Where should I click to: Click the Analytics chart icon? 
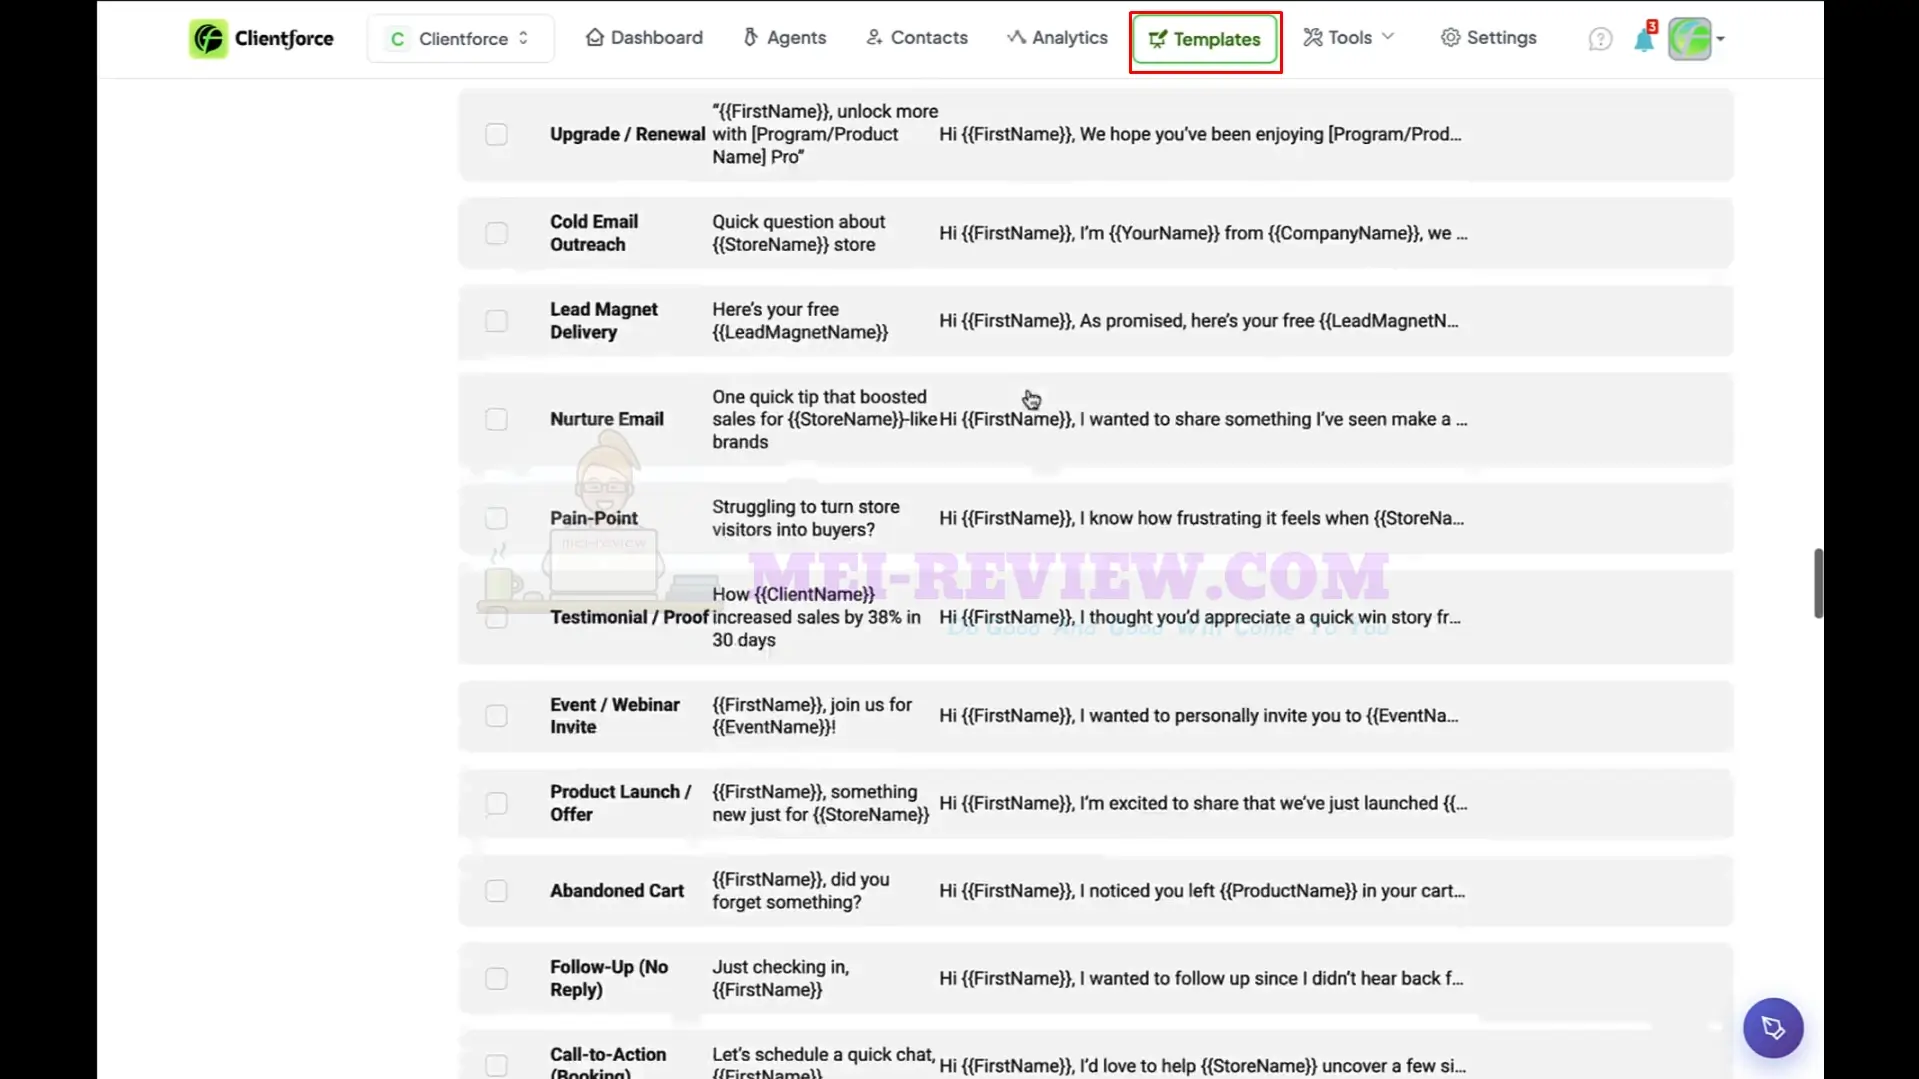pyautogui.click(x=1016, y=37)
